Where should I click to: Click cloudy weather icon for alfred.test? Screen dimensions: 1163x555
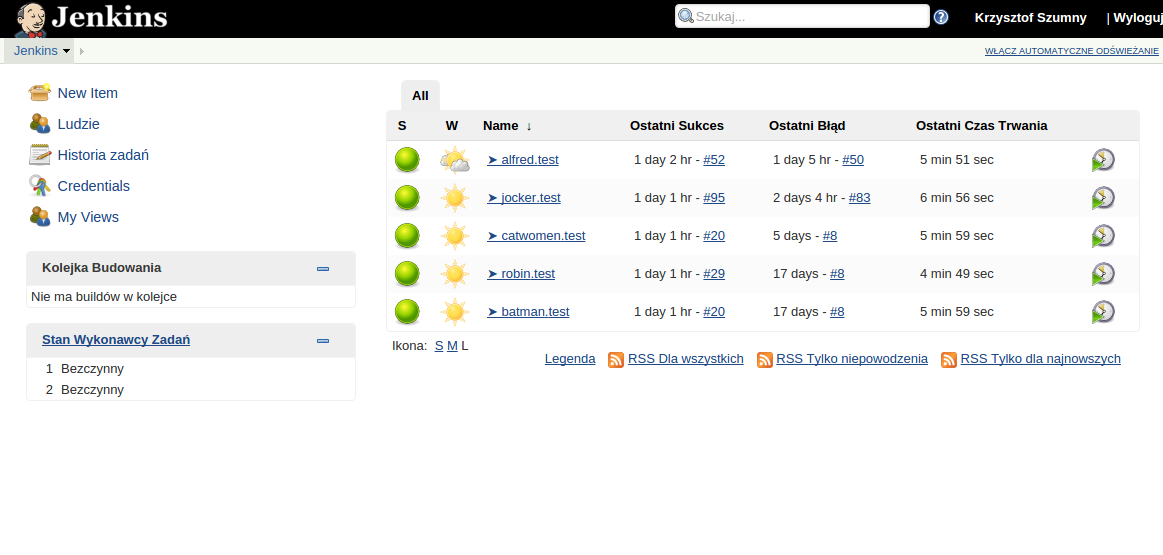click(x=455, y=160)
